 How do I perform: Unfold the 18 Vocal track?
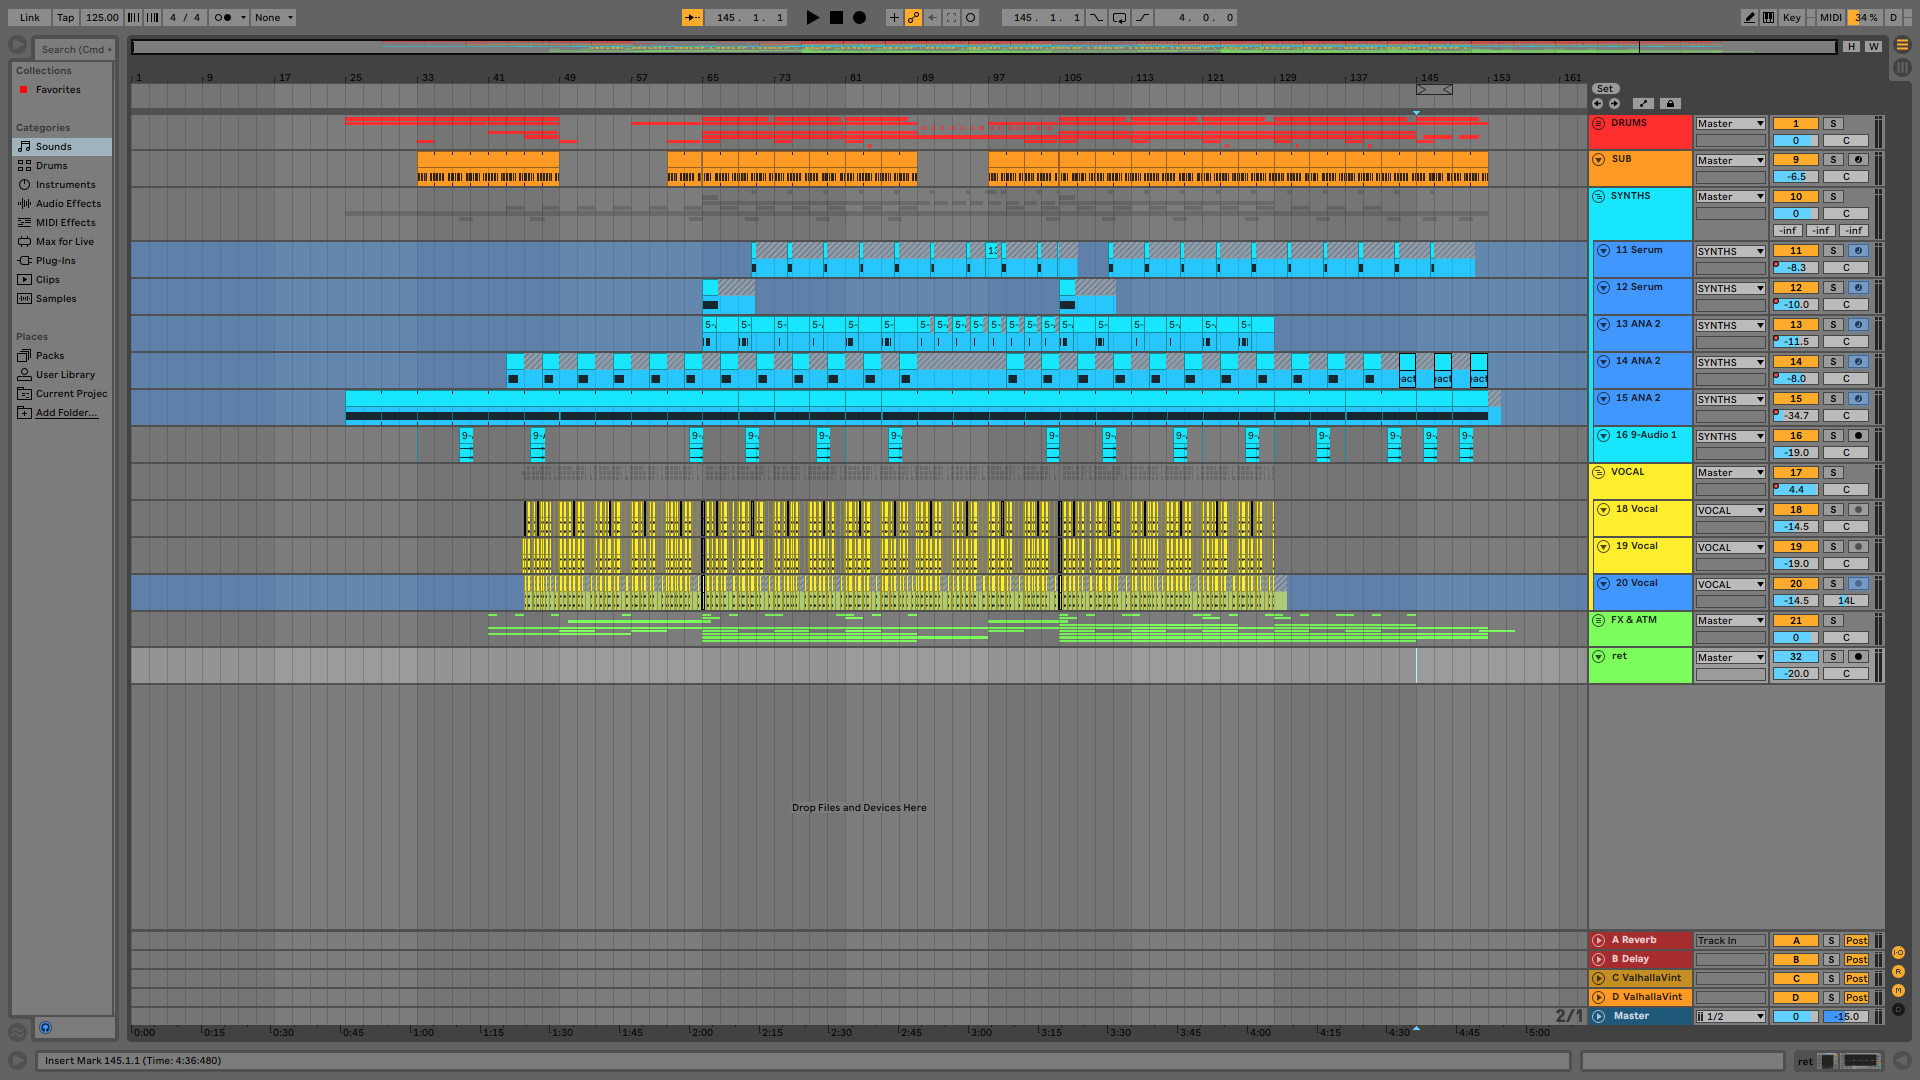(1604, 509)
